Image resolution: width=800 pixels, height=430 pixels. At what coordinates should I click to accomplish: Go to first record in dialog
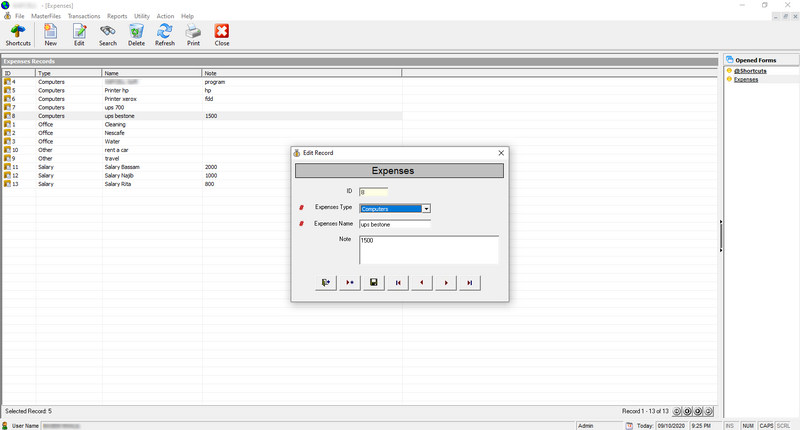[398, 283]
